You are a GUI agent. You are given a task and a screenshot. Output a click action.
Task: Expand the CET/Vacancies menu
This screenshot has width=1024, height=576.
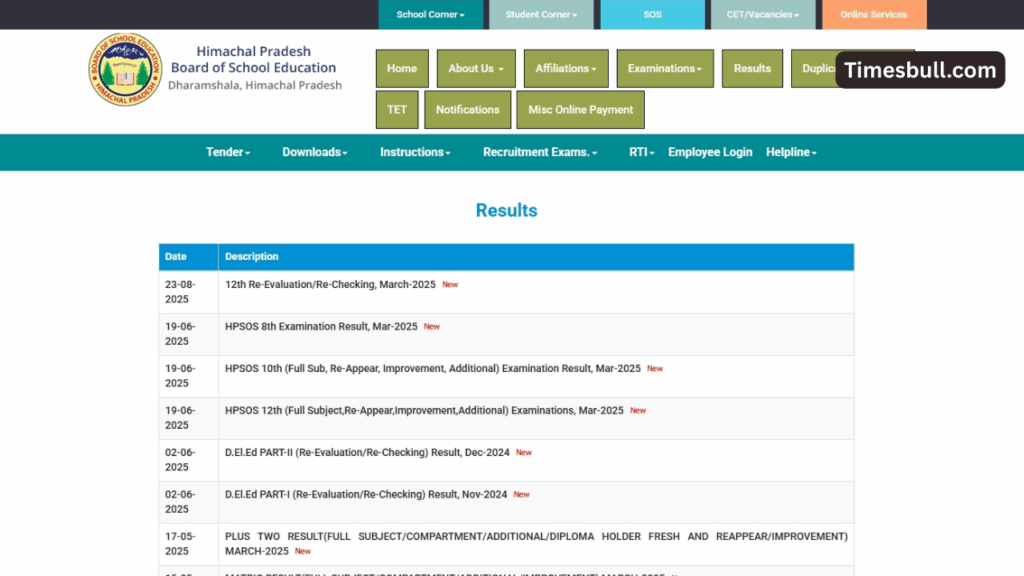[763, 14]
